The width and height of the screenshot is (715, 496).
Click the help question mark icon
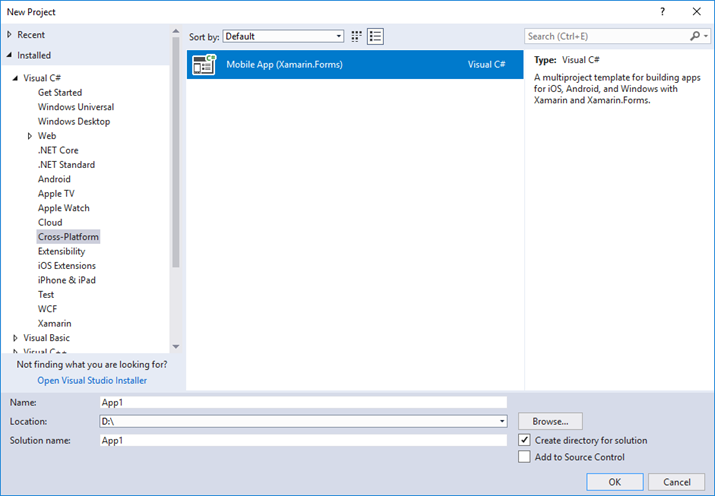pos(663,11)
